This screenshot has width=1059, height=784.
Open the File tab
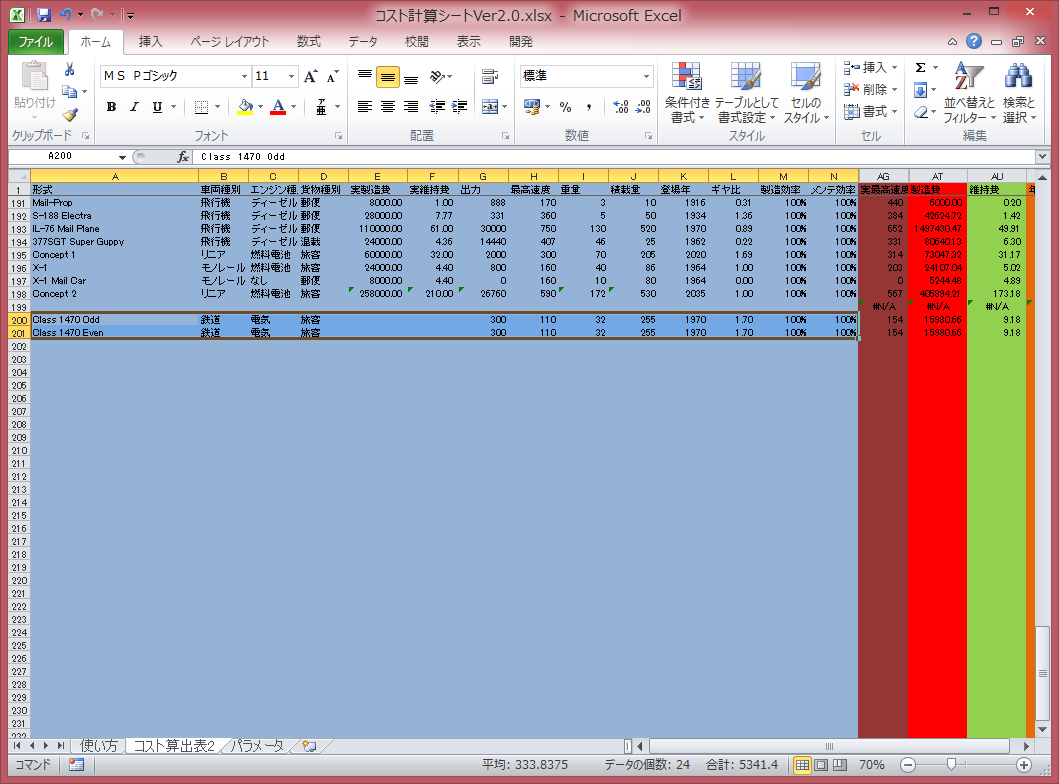pyautogui.click(x=36, y=42)
